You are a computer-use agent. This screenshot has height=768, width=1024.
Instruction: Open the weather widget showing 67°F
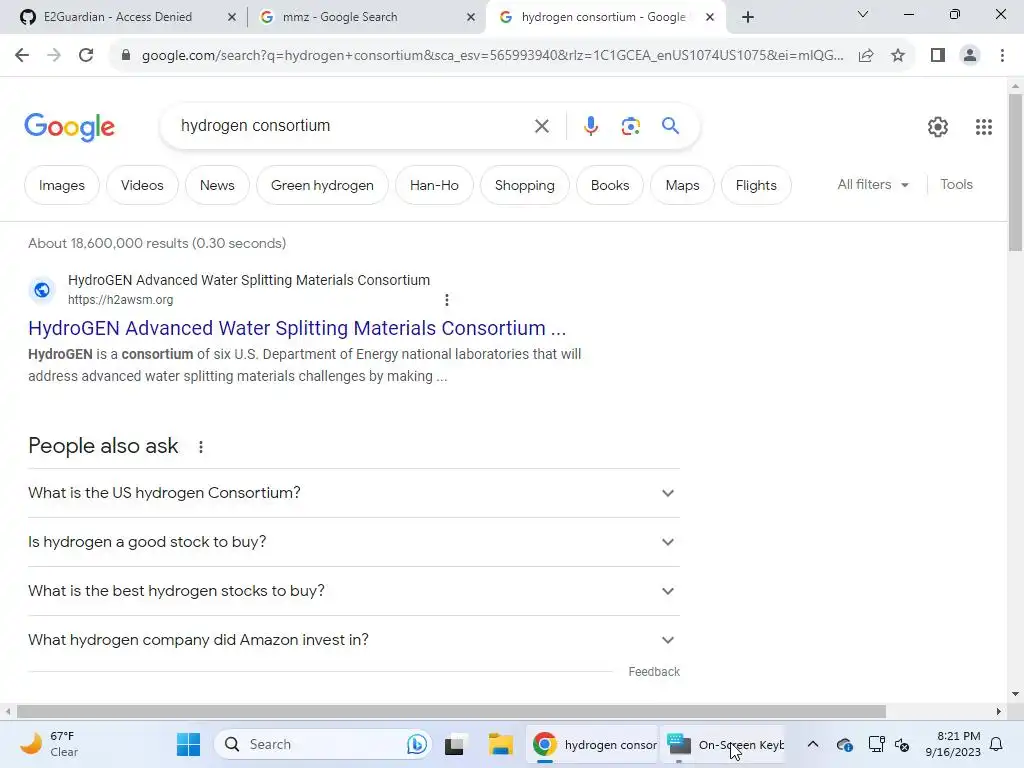[50, 744]
